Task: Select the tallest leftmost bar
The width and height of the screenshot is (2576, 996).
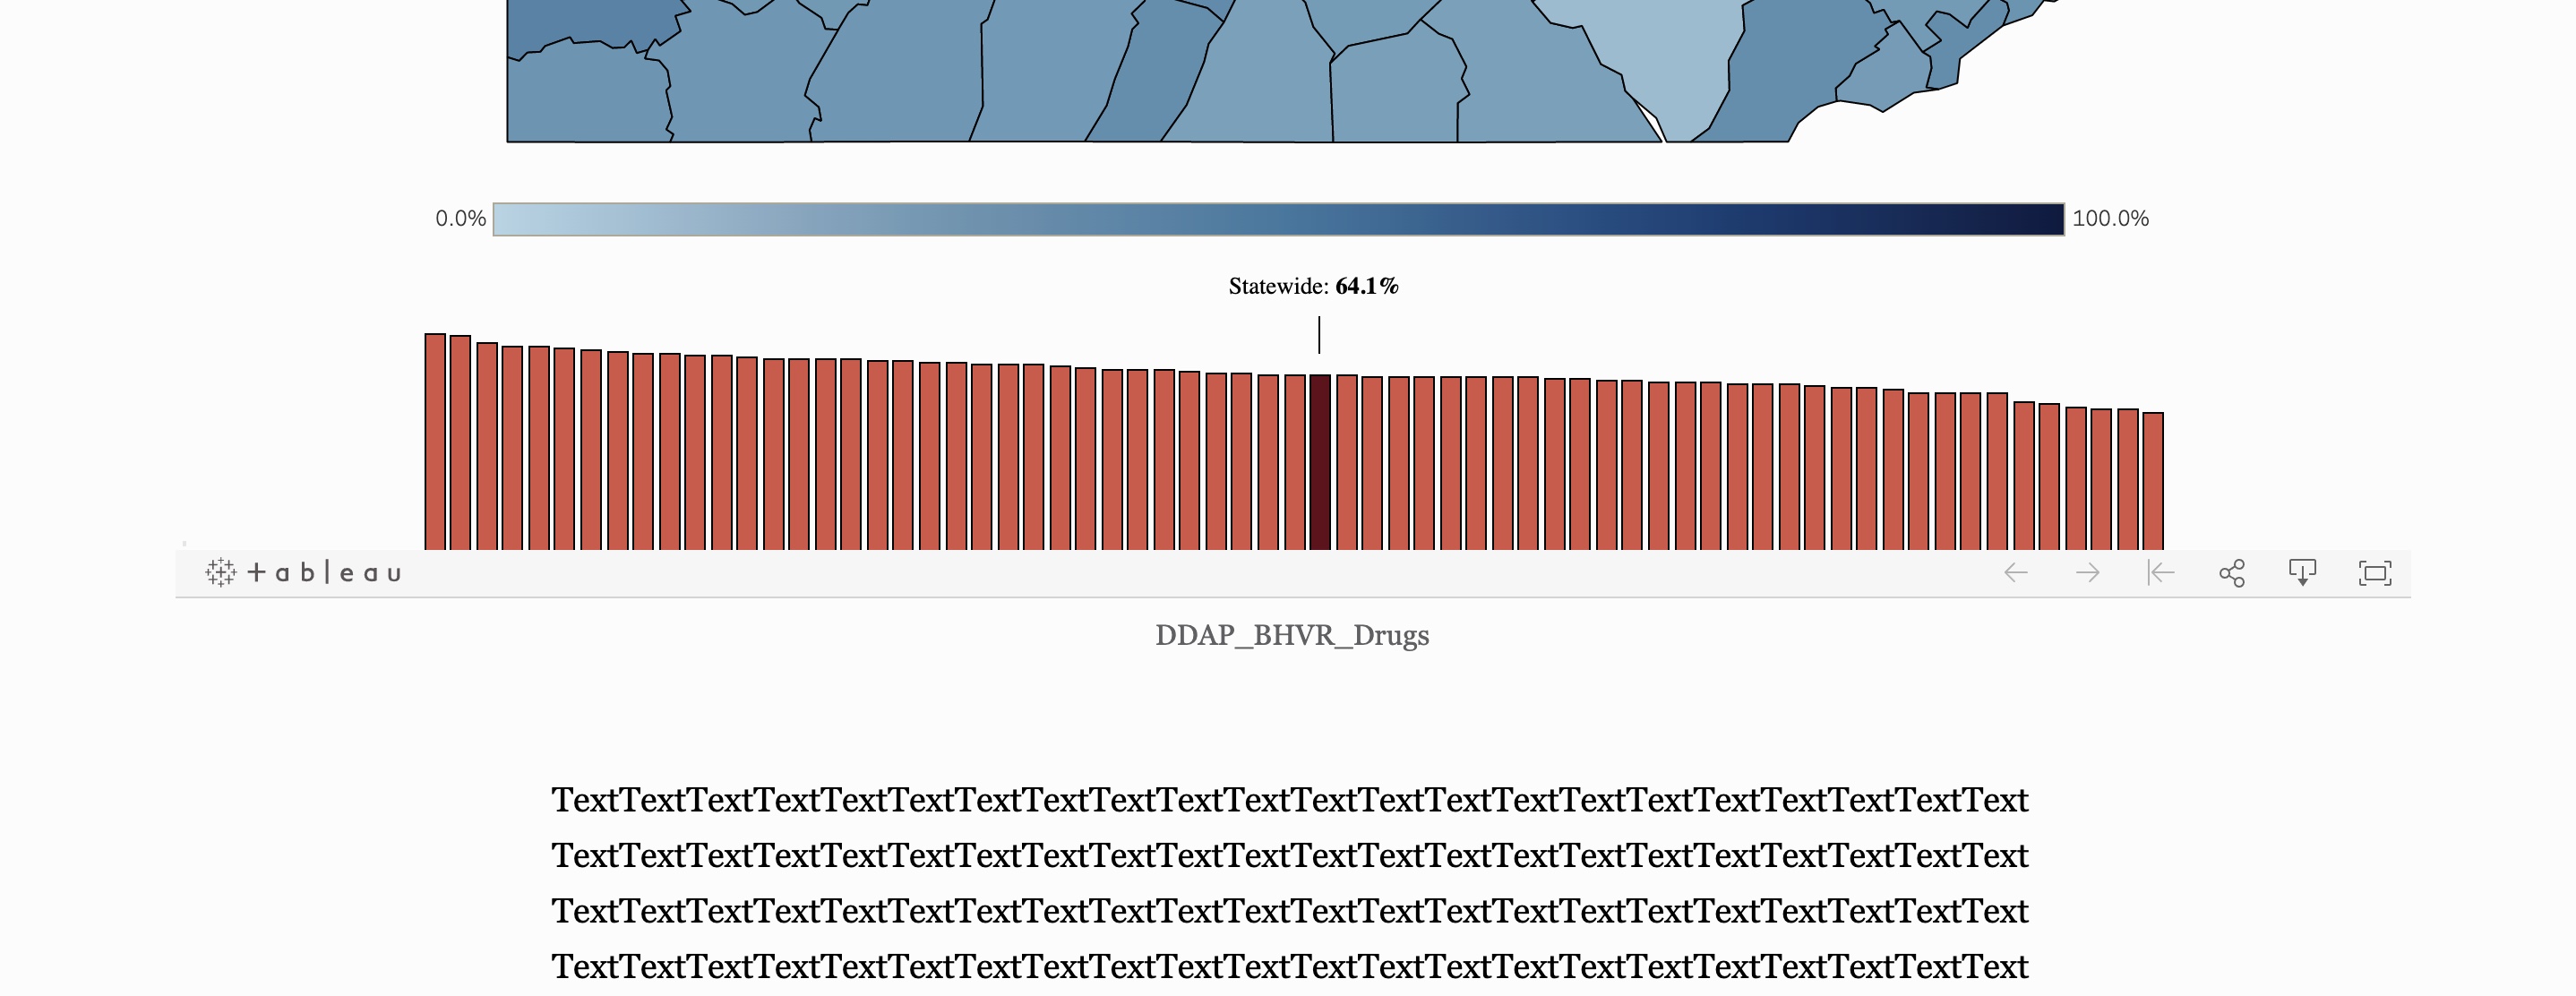Action: [435, 442]
